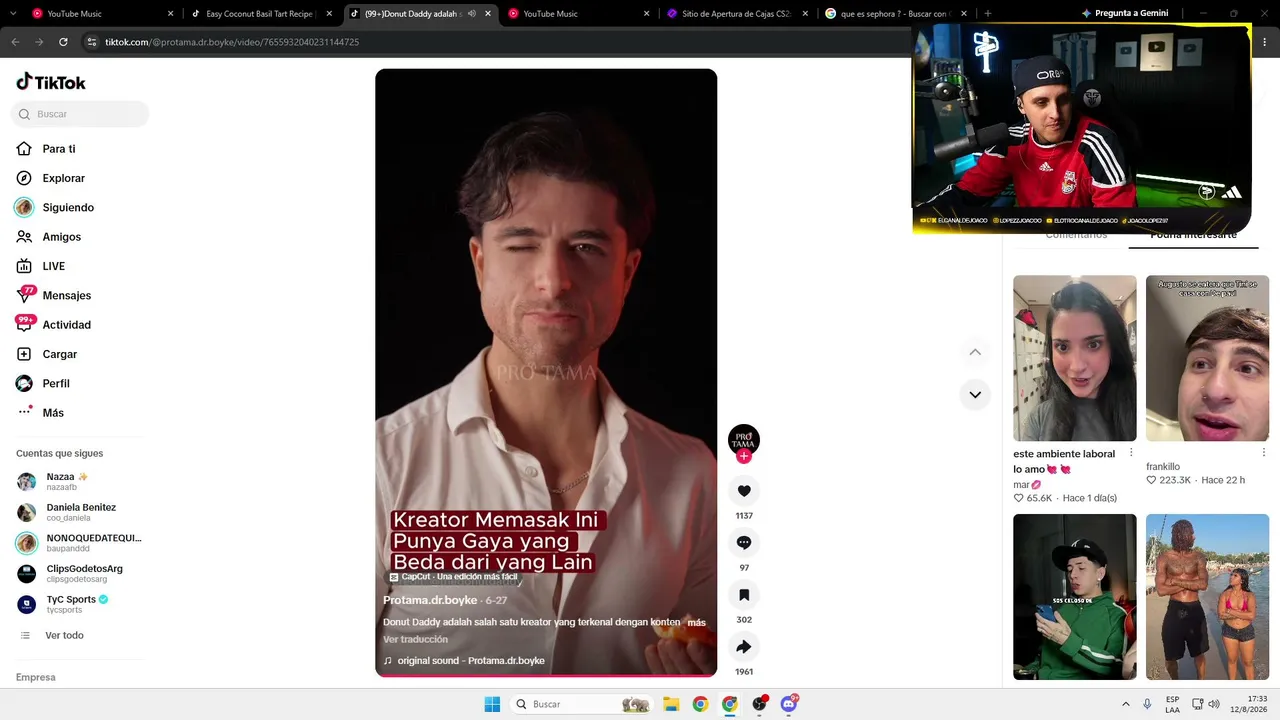Screen dimensions: 1280x720
Task: Like the Protama.dr.boyke video with the heart icon
Action: click(x=744, y=491)
